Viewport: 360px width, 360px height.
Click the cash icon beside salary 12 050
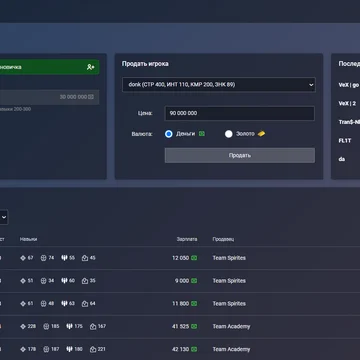click(194, 258)
